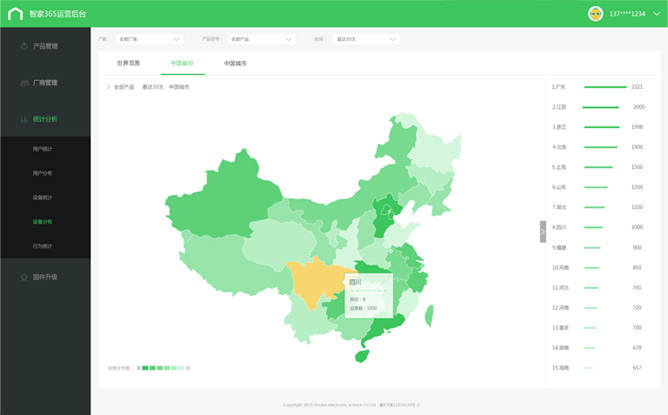Click the 固件升级 sidebar icon
Viewport: 668px width, 415px height.
(24, 277)
